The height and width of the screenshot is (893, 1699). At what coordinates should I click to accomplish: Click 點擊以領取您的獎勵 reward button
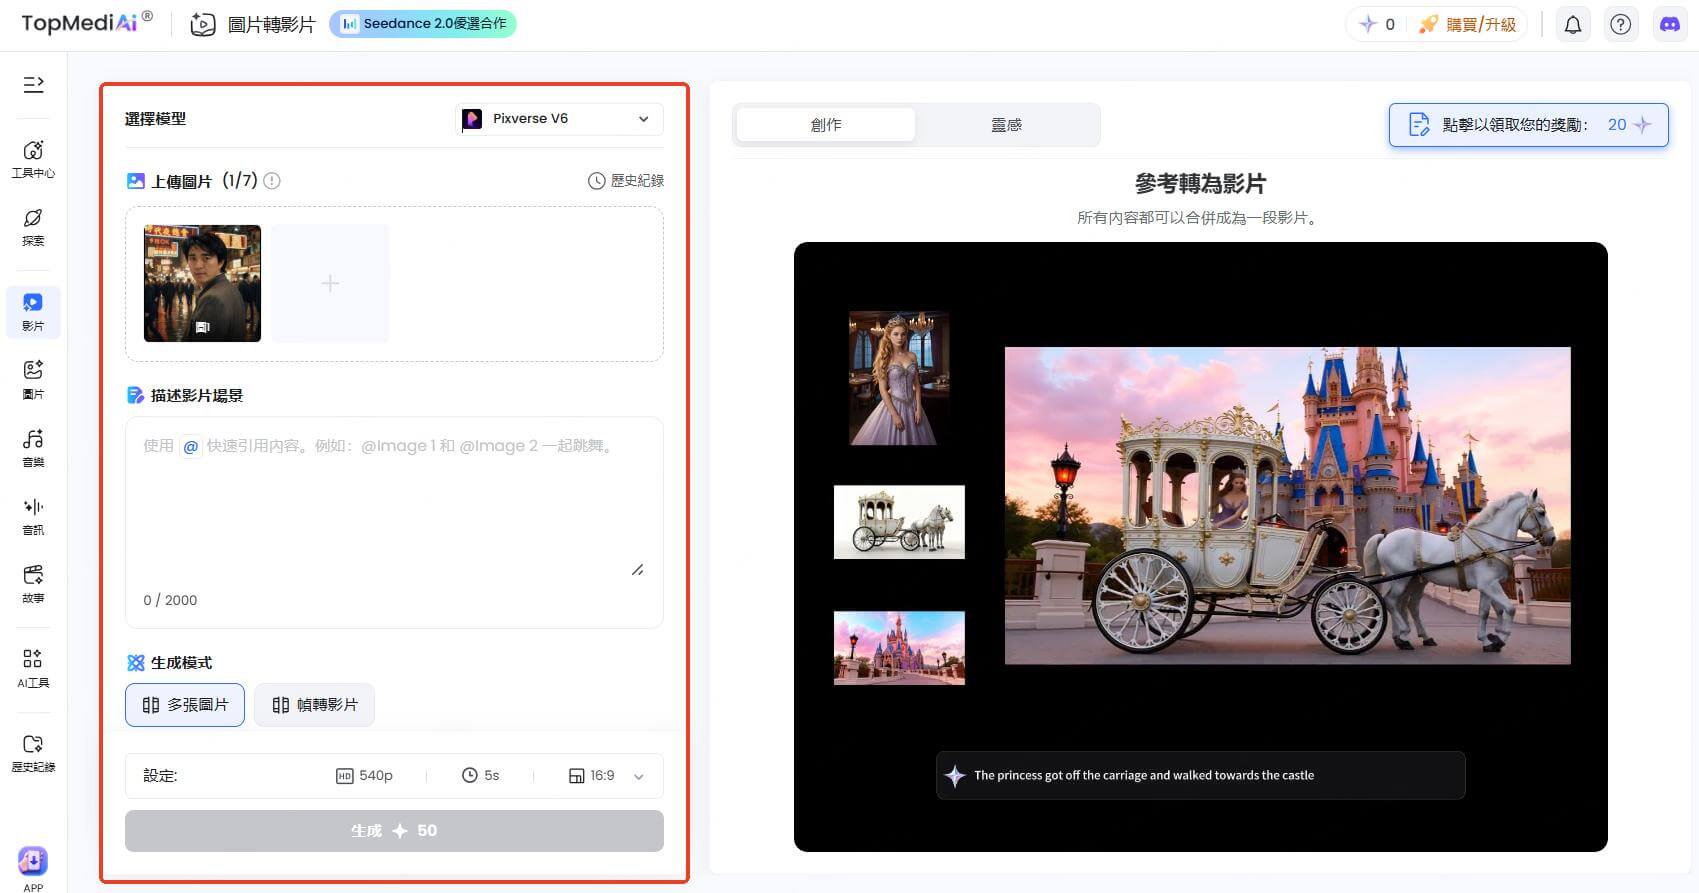(x=1528, y=125)
